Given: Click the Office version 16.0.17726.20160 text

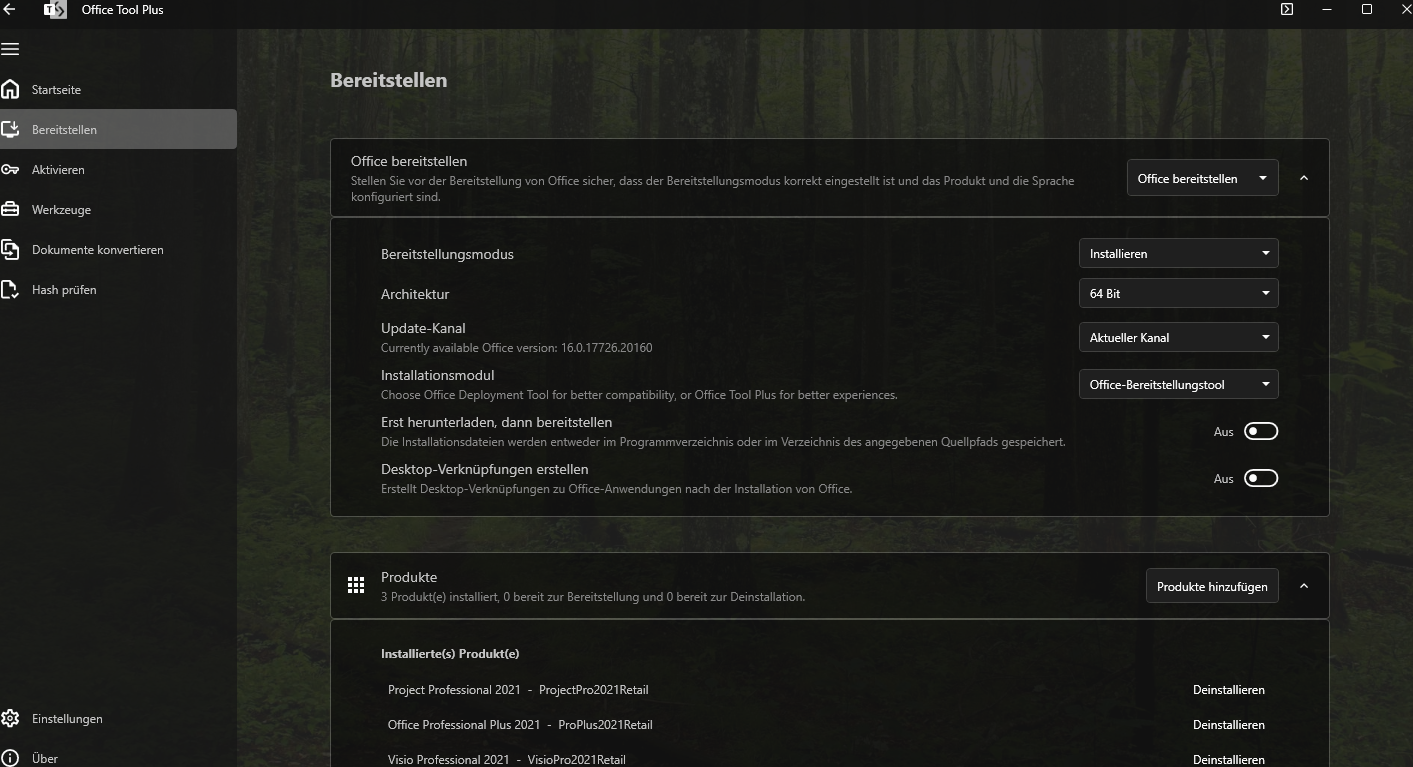Looking at the screenshot, I should pos(517,348).
